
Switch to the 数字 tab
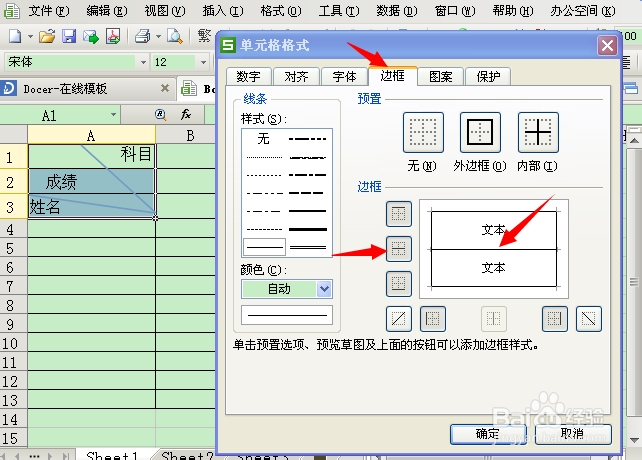point(248,76)
